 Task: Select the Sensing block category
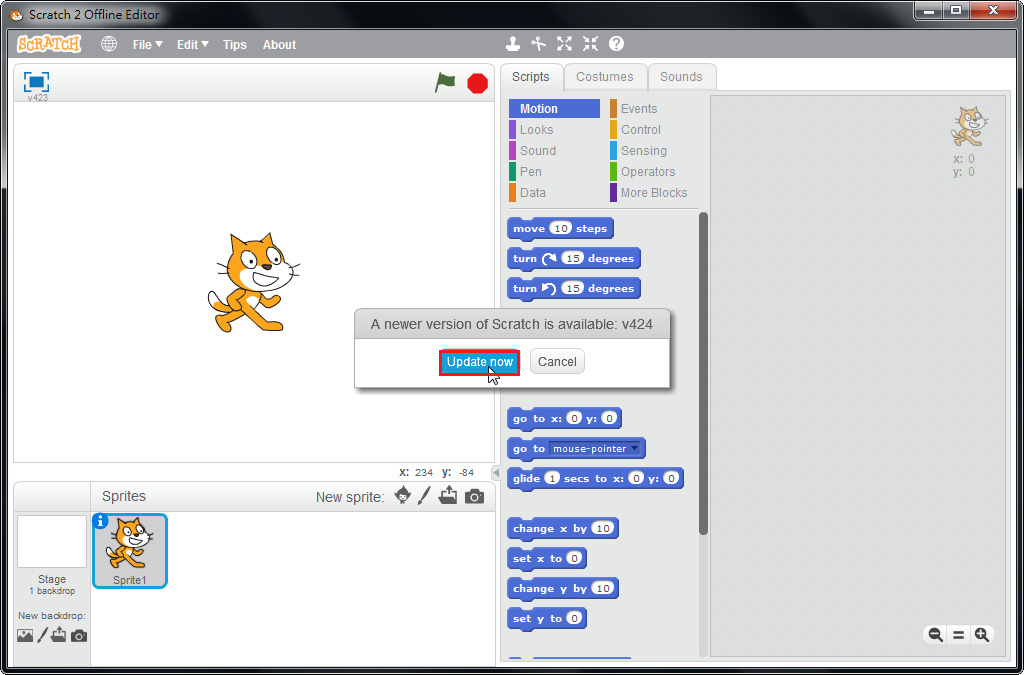[653, 150]
